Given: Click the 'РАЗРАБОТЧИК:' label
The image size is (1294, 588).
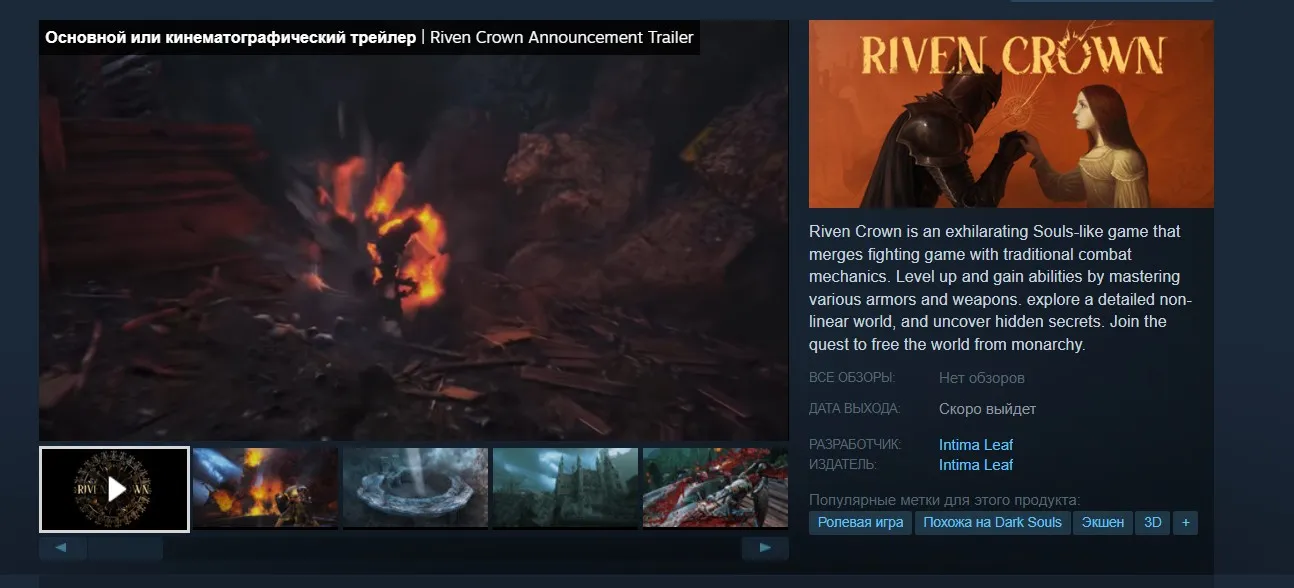Looking at the screenshot, I should point(855,444).
